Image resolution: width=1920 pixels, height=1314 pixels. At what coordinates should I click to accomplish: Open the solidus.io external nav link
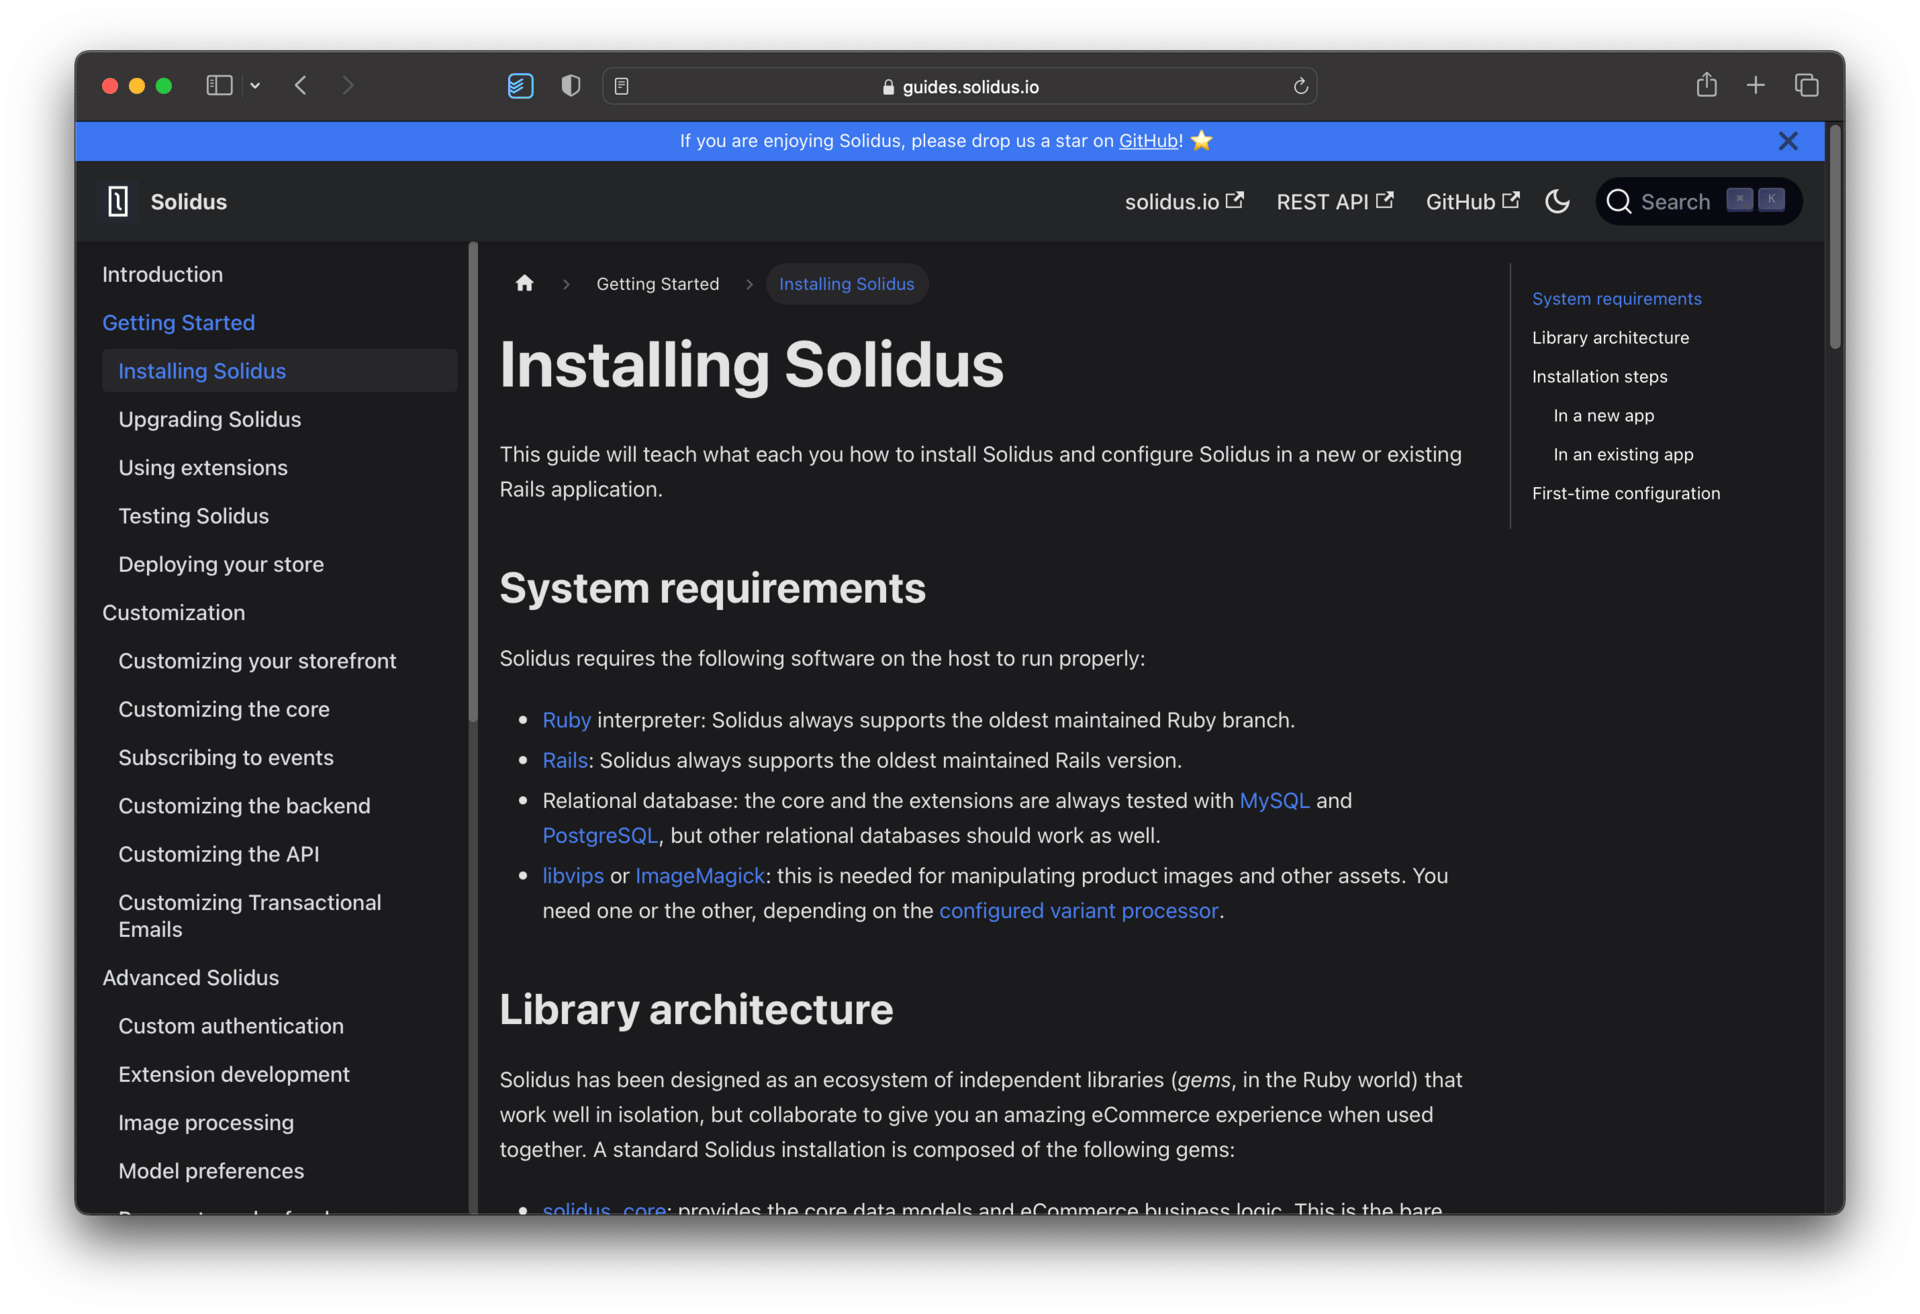point(1183,202)
